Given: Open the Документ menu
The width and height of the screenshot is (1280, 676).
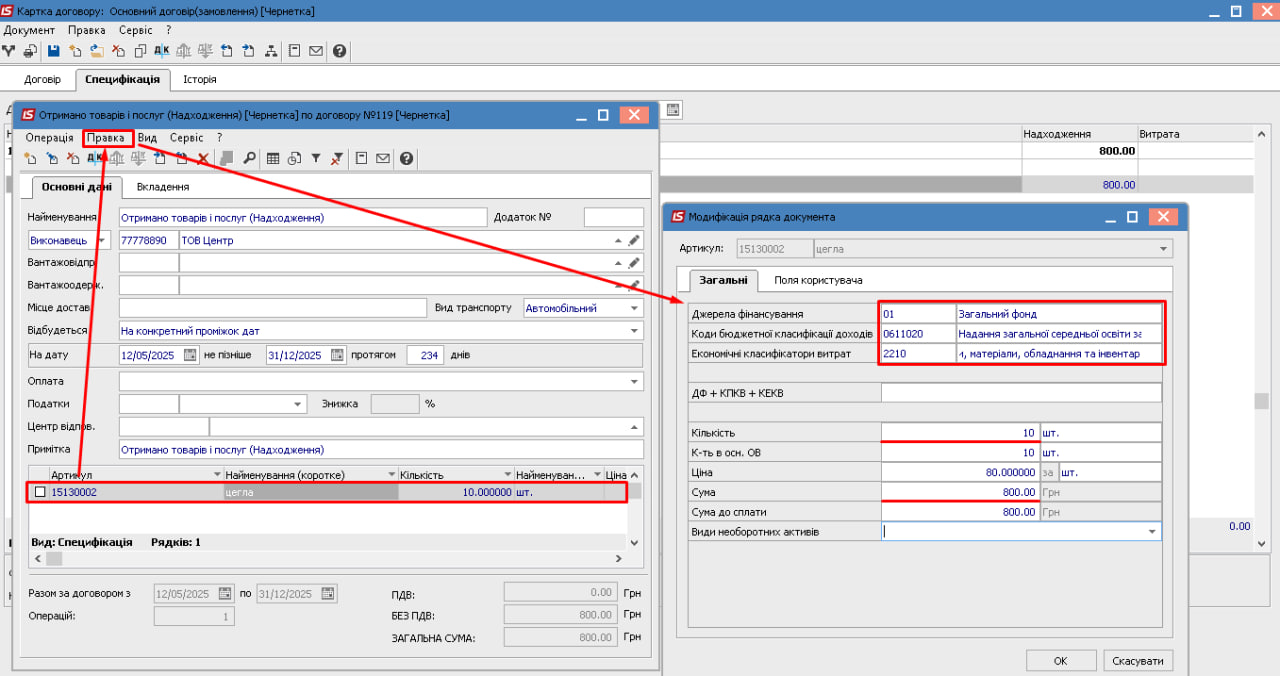Looking at the screenshot, I should click(x=29, y=30).
